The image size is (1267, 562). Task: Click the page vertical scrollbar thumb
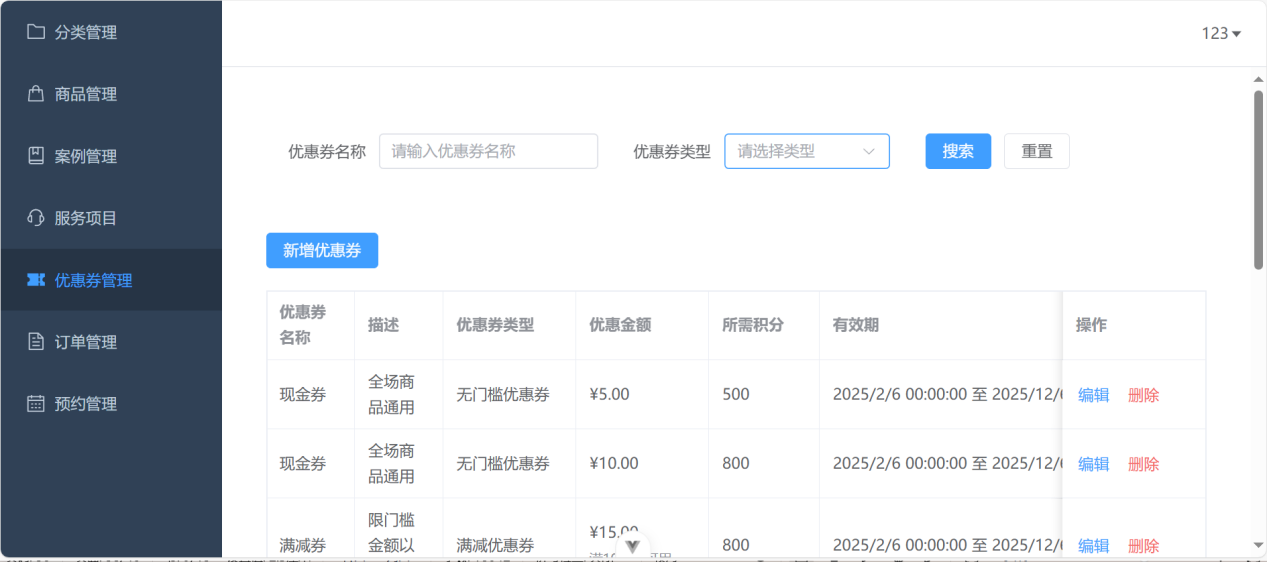click(1258, 180)
